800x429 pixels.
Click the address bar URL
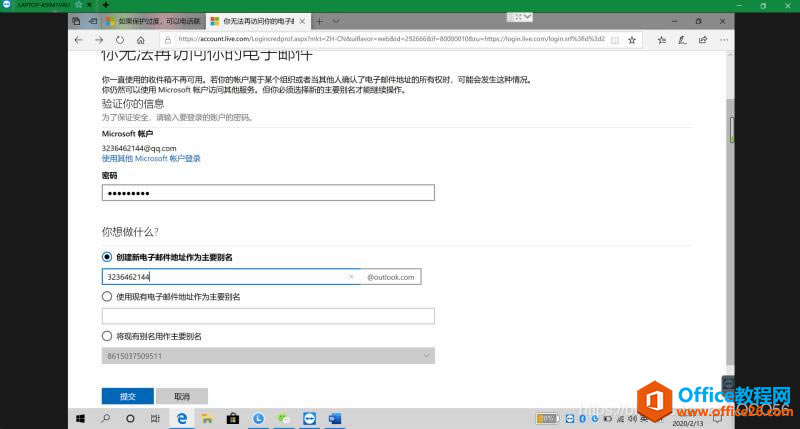391,39
